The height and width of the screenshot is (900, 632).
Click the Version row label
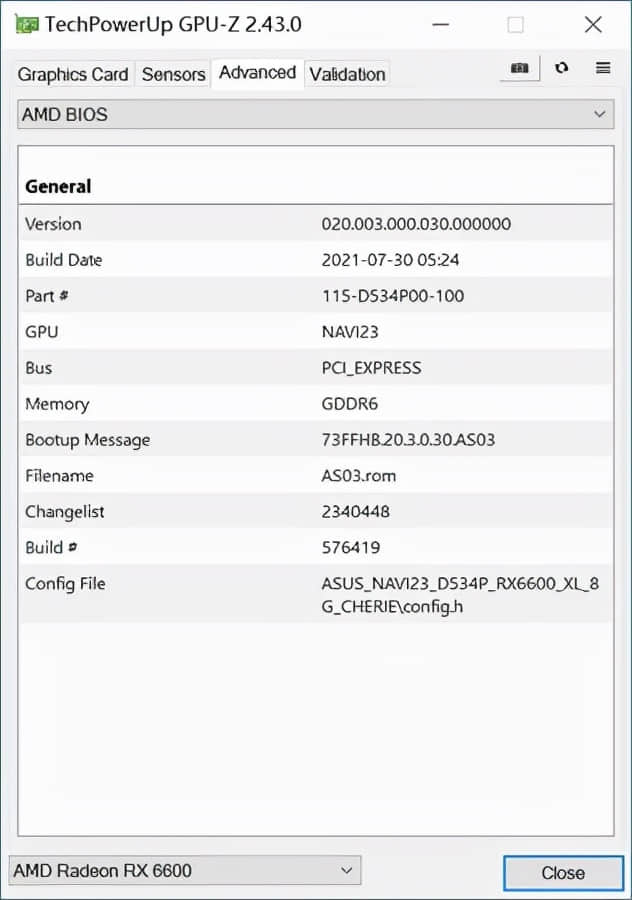53,224
